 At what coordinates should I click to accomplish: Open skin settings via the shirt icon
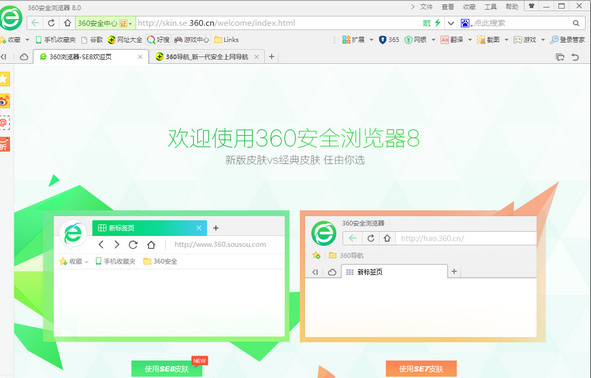pos(532,6)
